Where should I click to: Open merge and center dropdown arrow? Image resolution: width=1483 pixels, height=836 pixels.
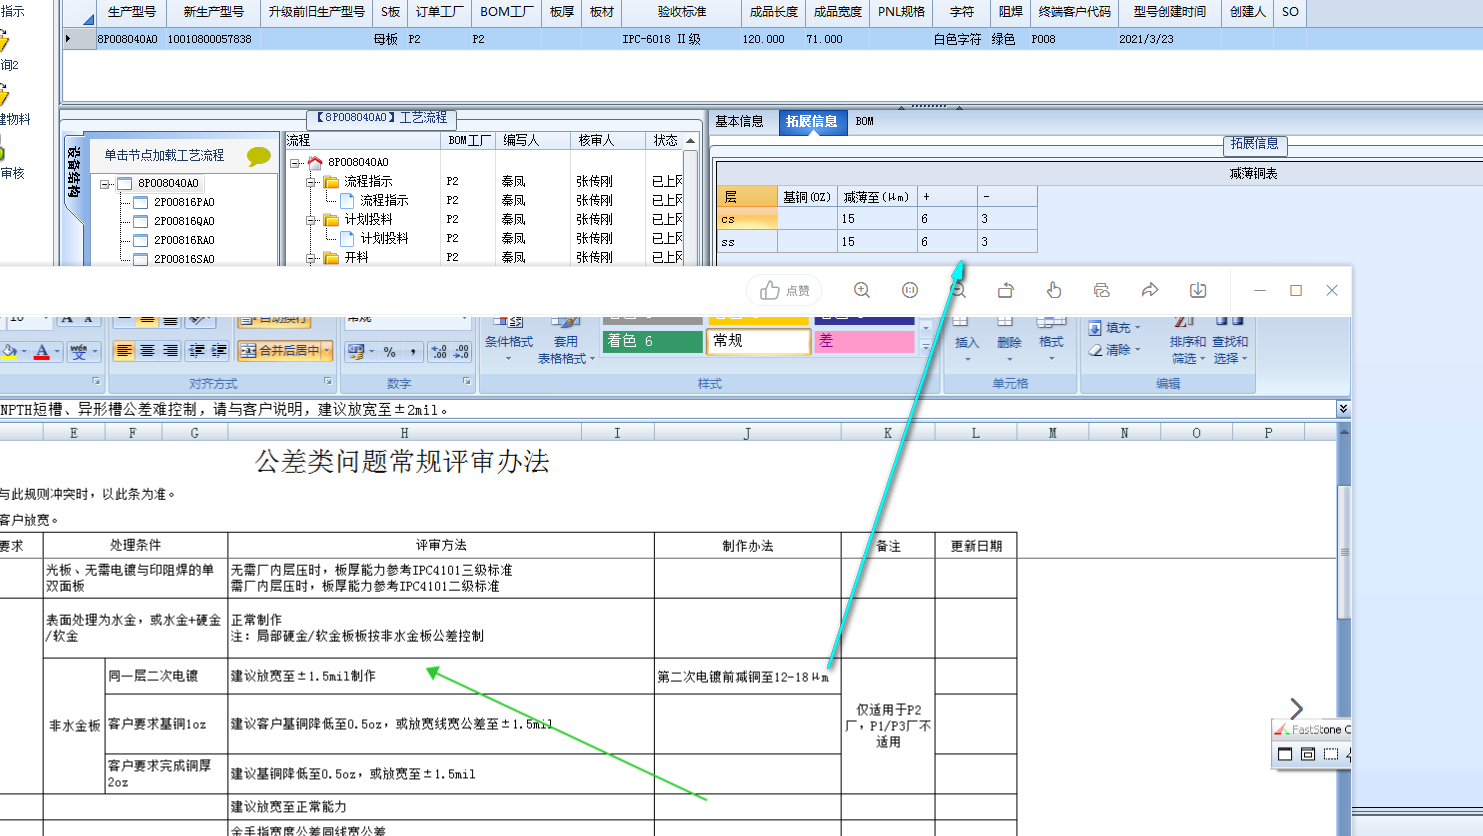pyautogui.click(x=327, y=351)
